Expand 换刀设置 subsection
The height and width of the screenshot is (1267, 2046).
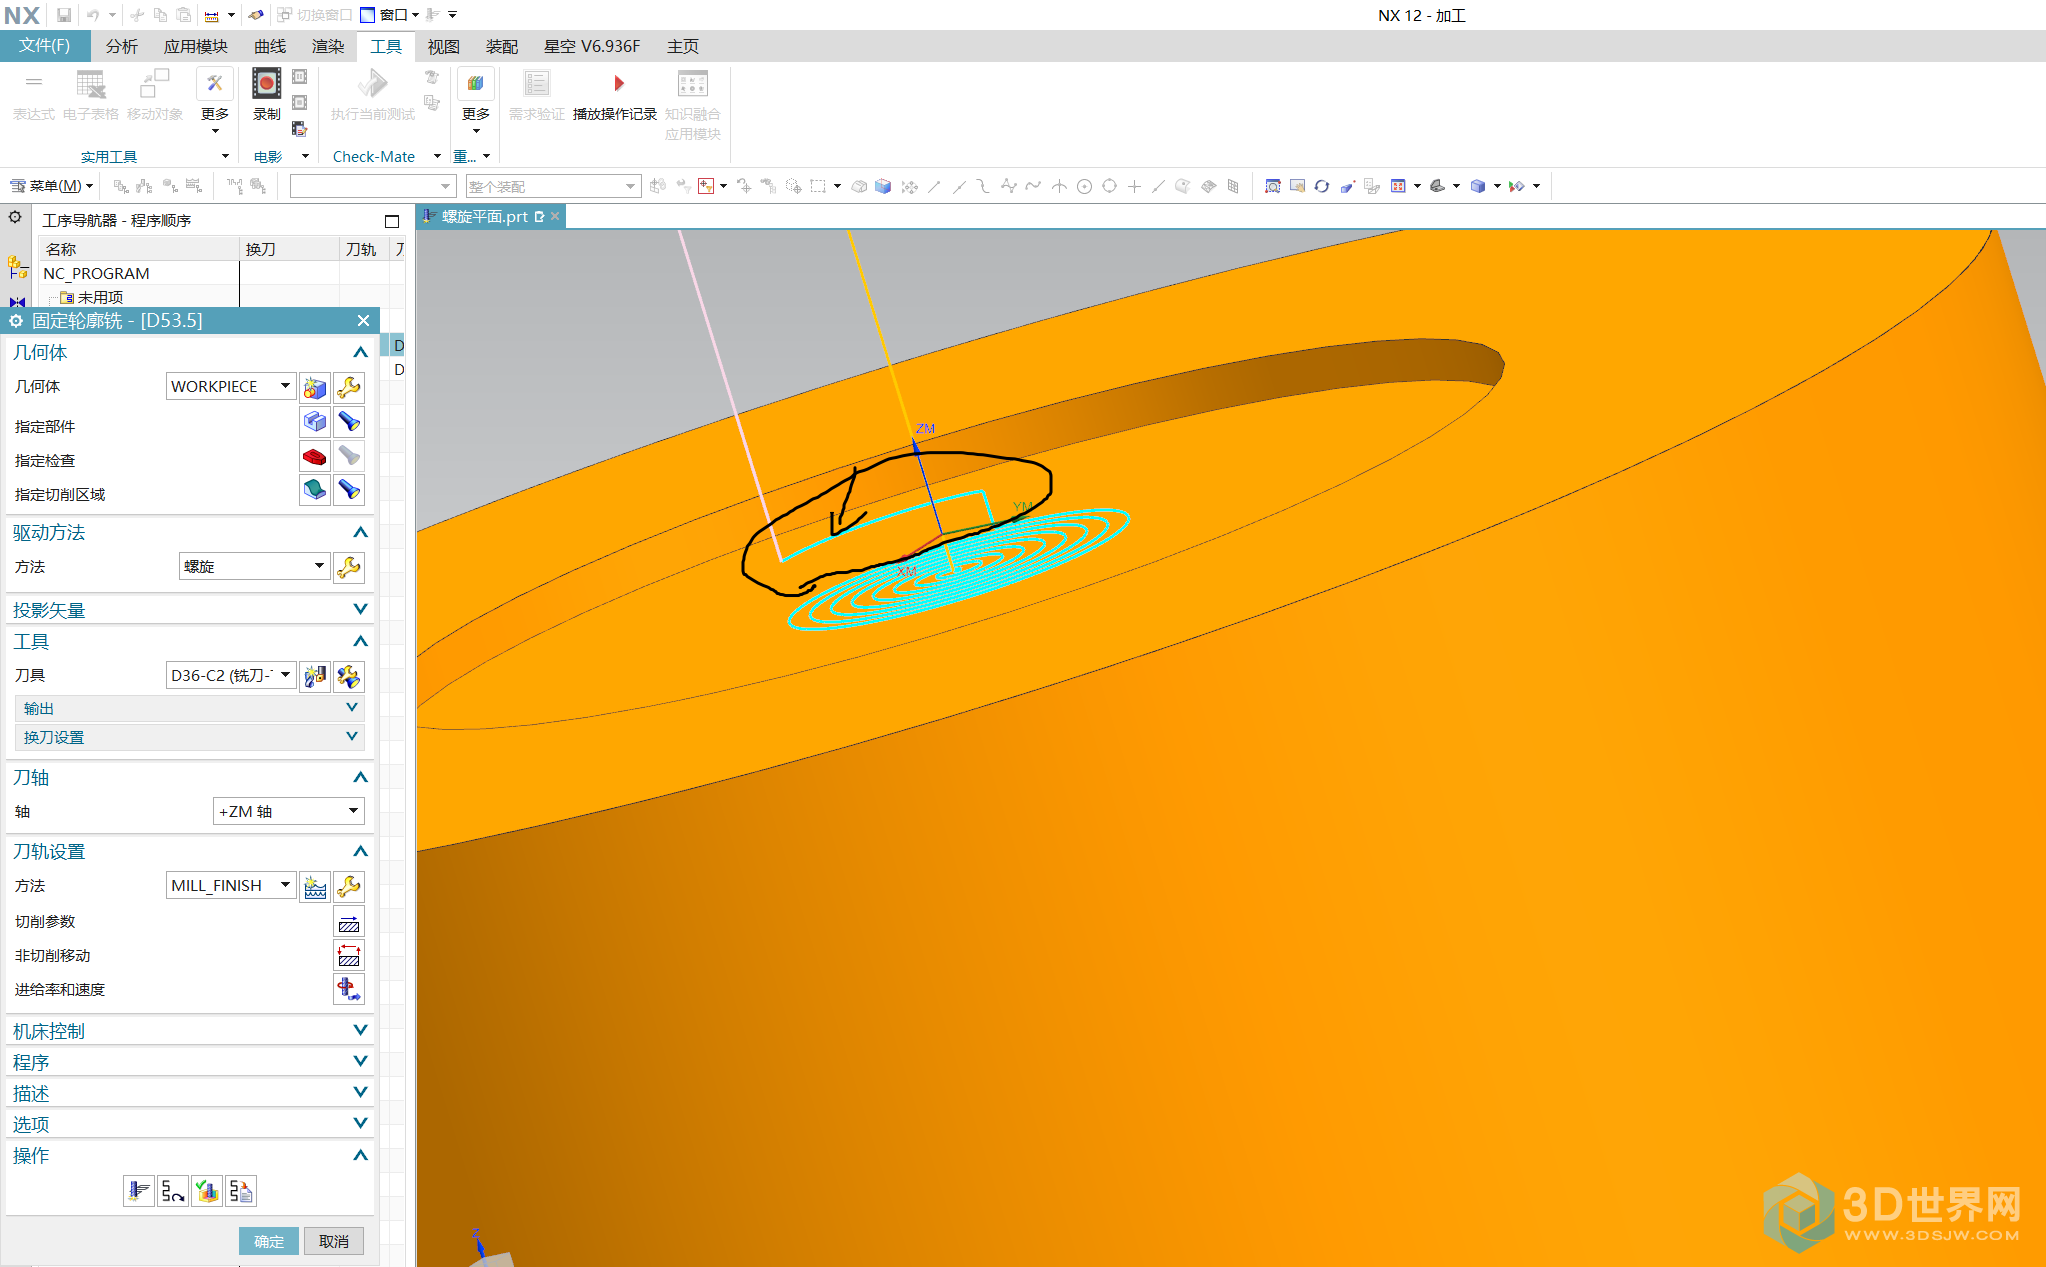(x=190, y=737)
